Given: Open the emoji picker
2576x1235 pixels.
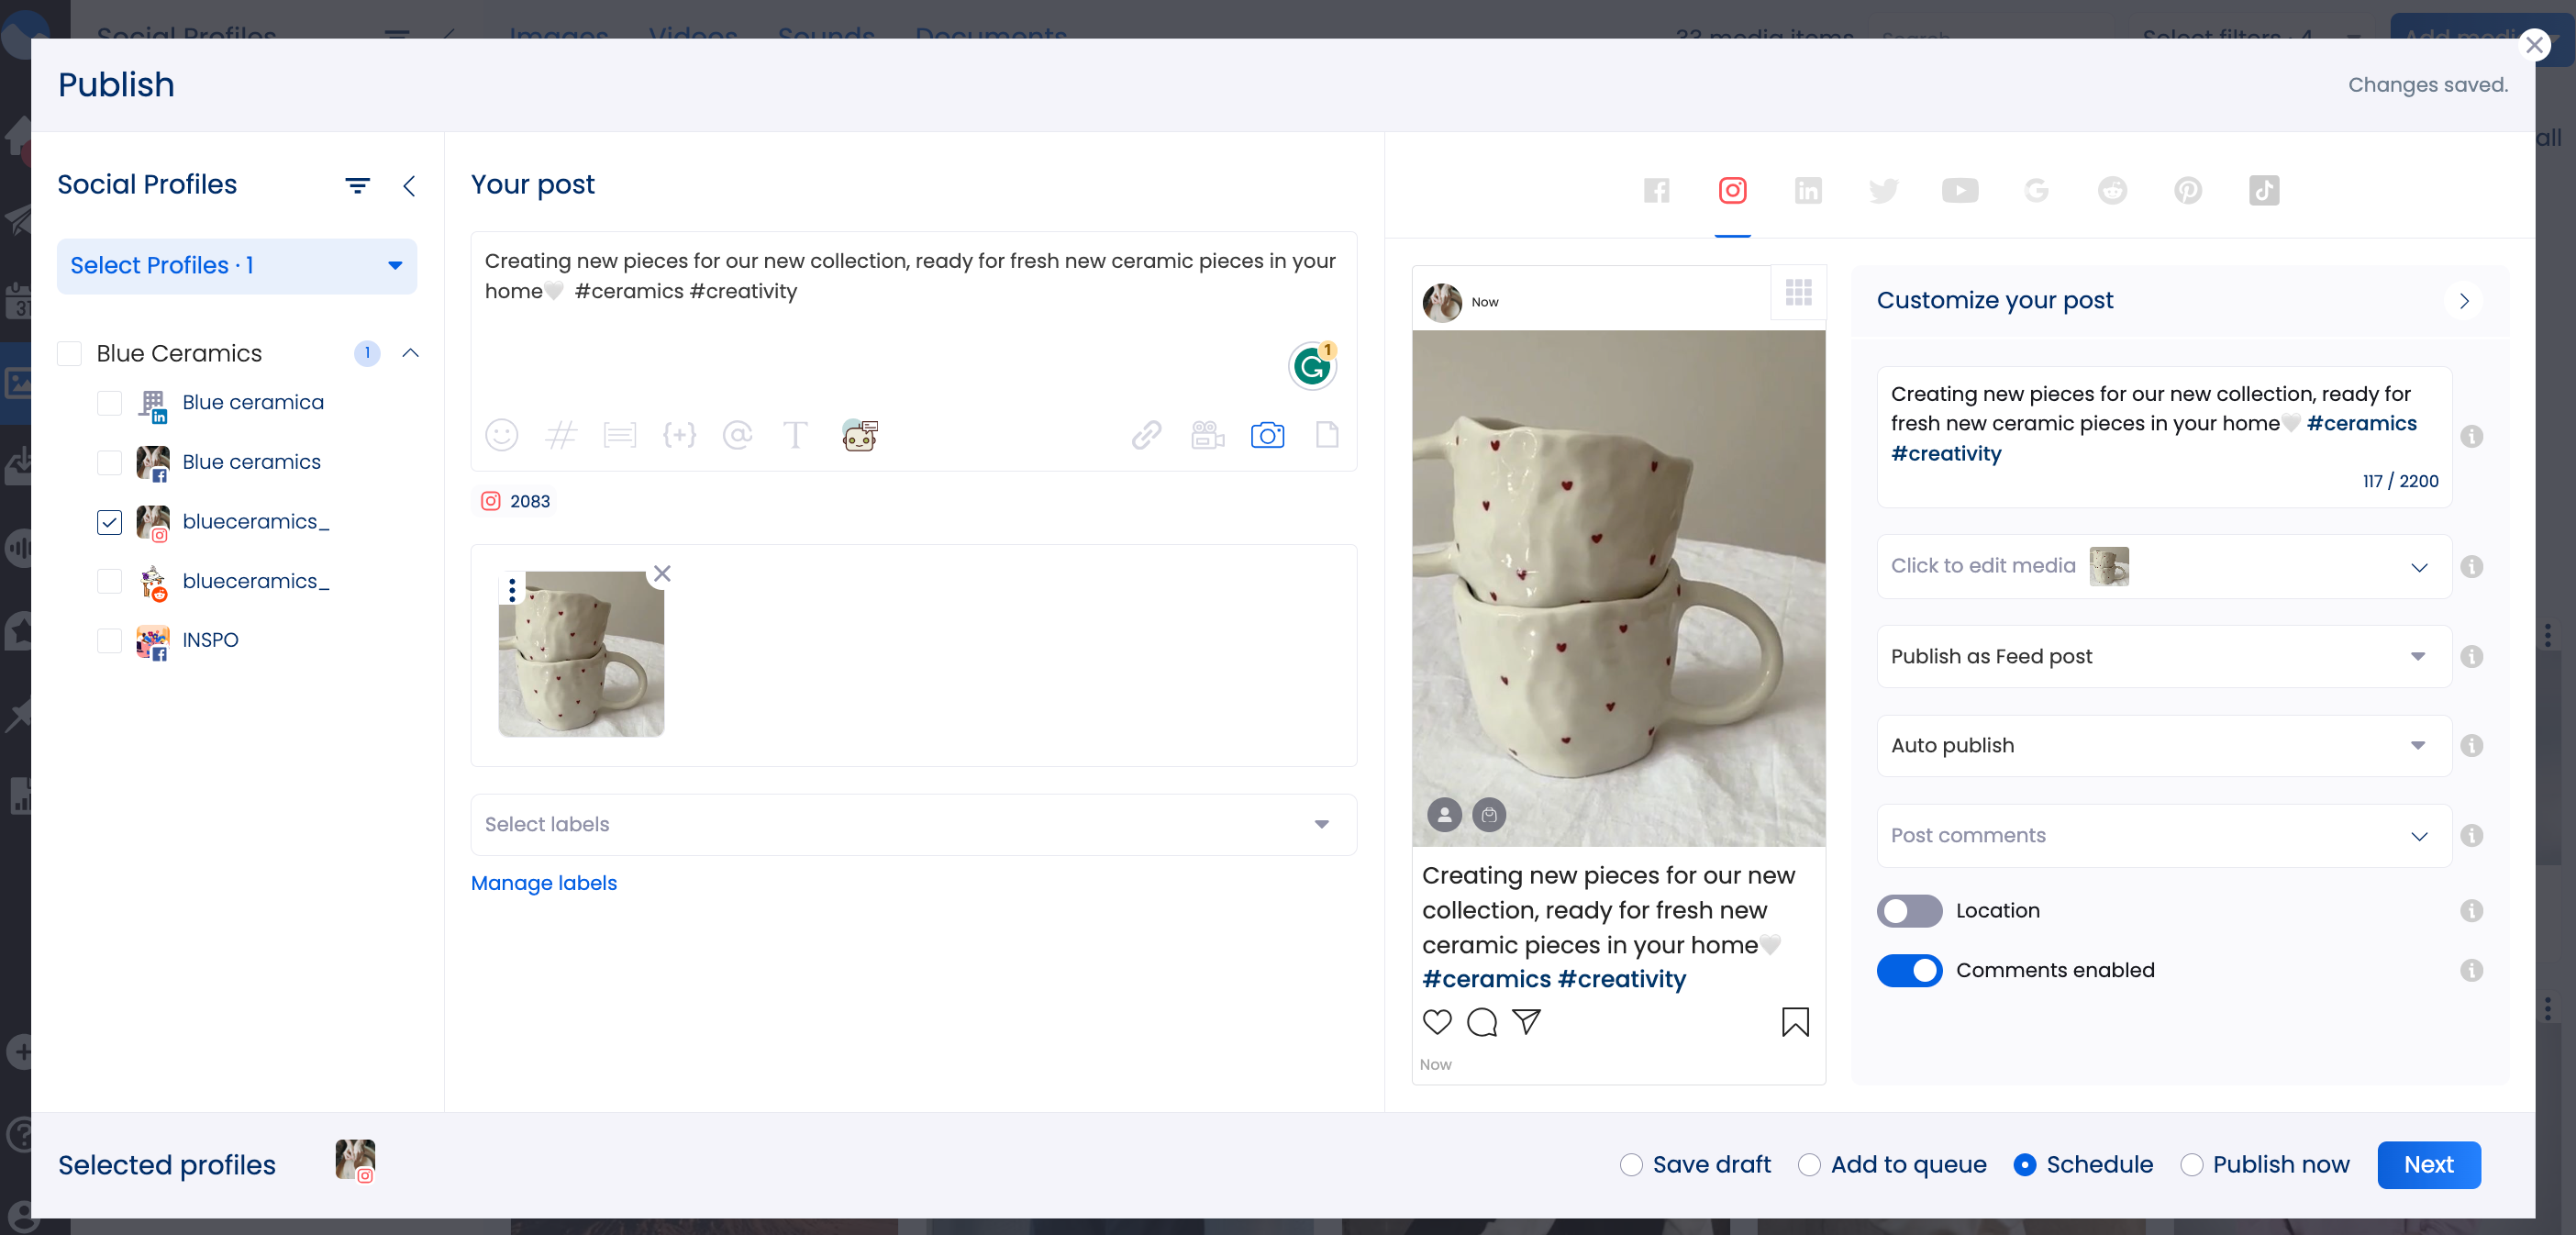Looking at the screenshot, I should pos(502,435).
